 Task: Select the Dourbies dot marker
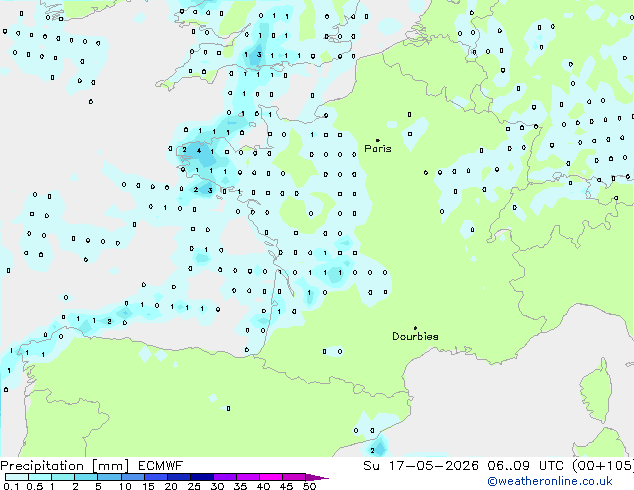(415, 328)
